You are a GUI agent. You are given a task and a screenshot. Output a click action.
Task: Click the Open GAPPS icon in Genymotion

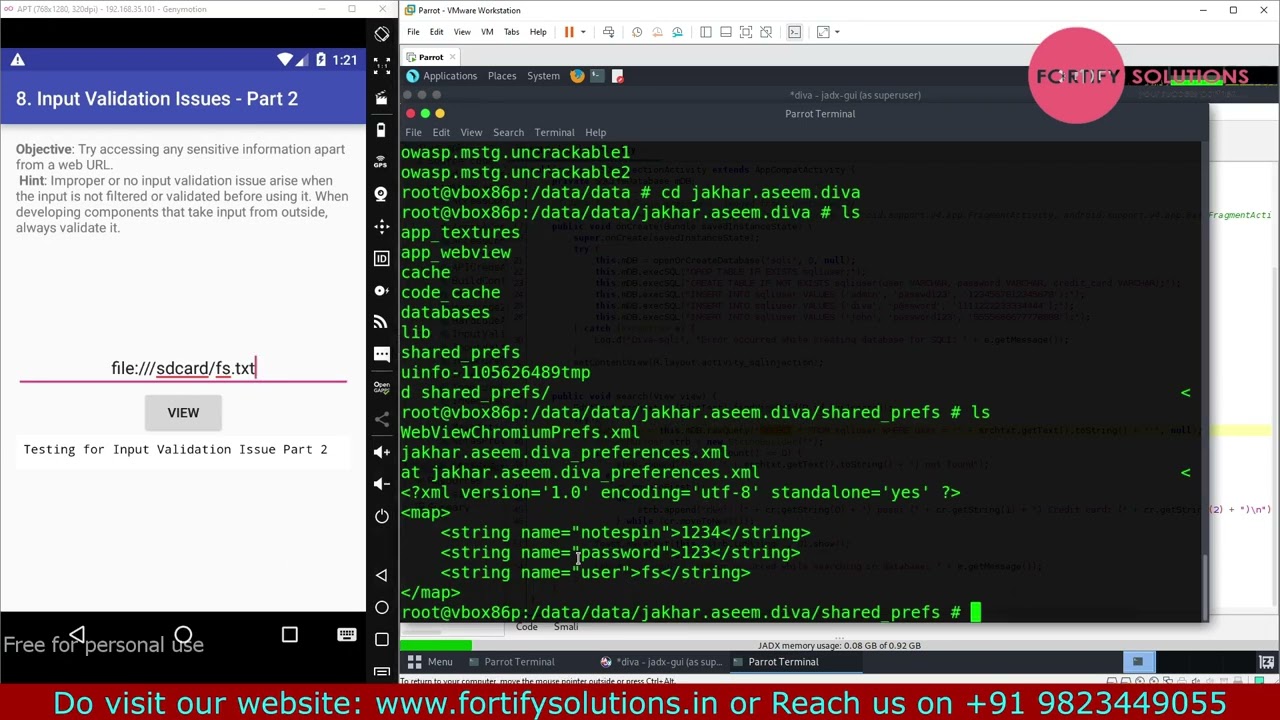382,387
